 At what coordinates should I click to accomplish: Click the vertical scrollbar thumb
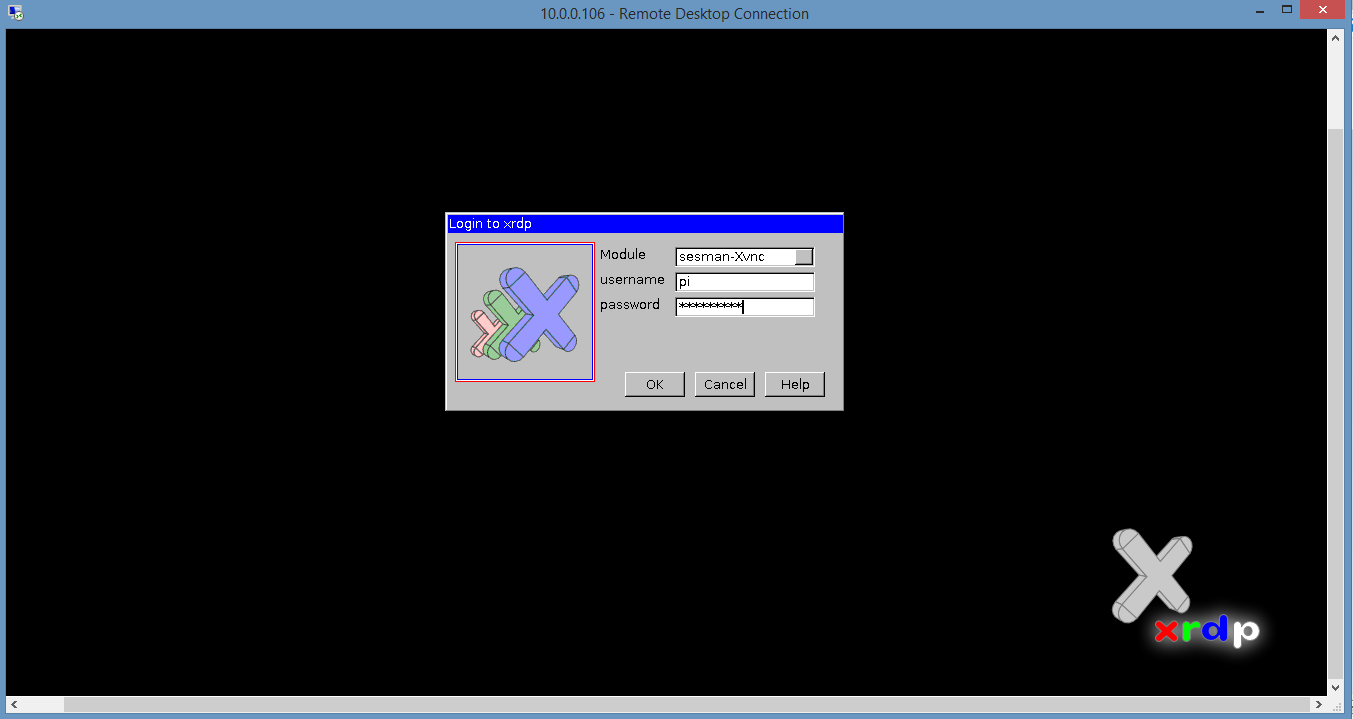(x=1336, y=402)
